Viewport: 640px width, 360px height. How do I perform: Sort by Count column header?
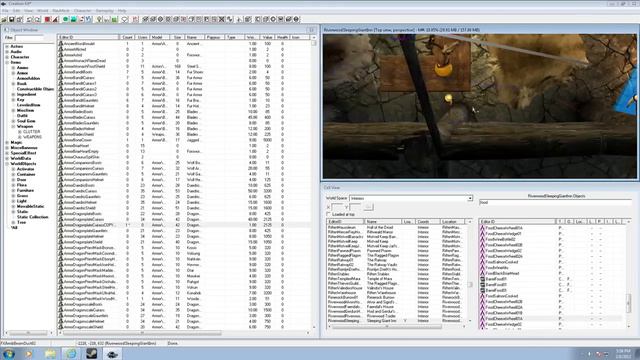pos(127,37)
